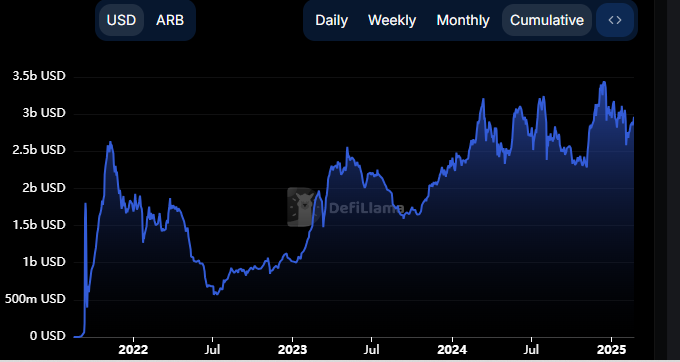The height and width of the screenshot is (362, 680).
Task: Select the Daily interval tab
Action: (332, 20)
